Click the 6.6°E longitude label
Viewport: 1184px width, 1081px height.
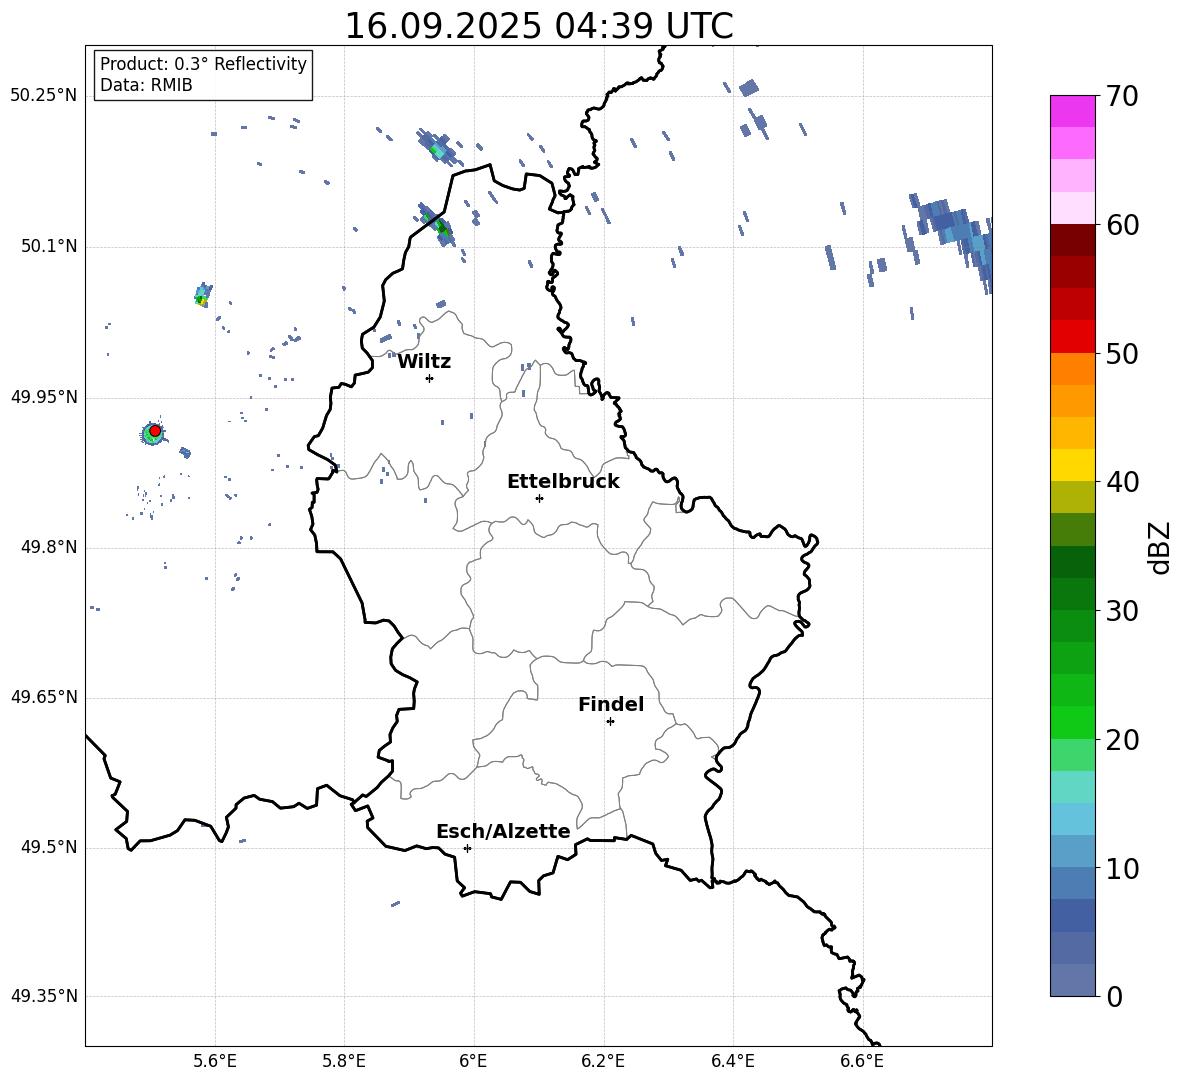click(x=862, y=1061)
